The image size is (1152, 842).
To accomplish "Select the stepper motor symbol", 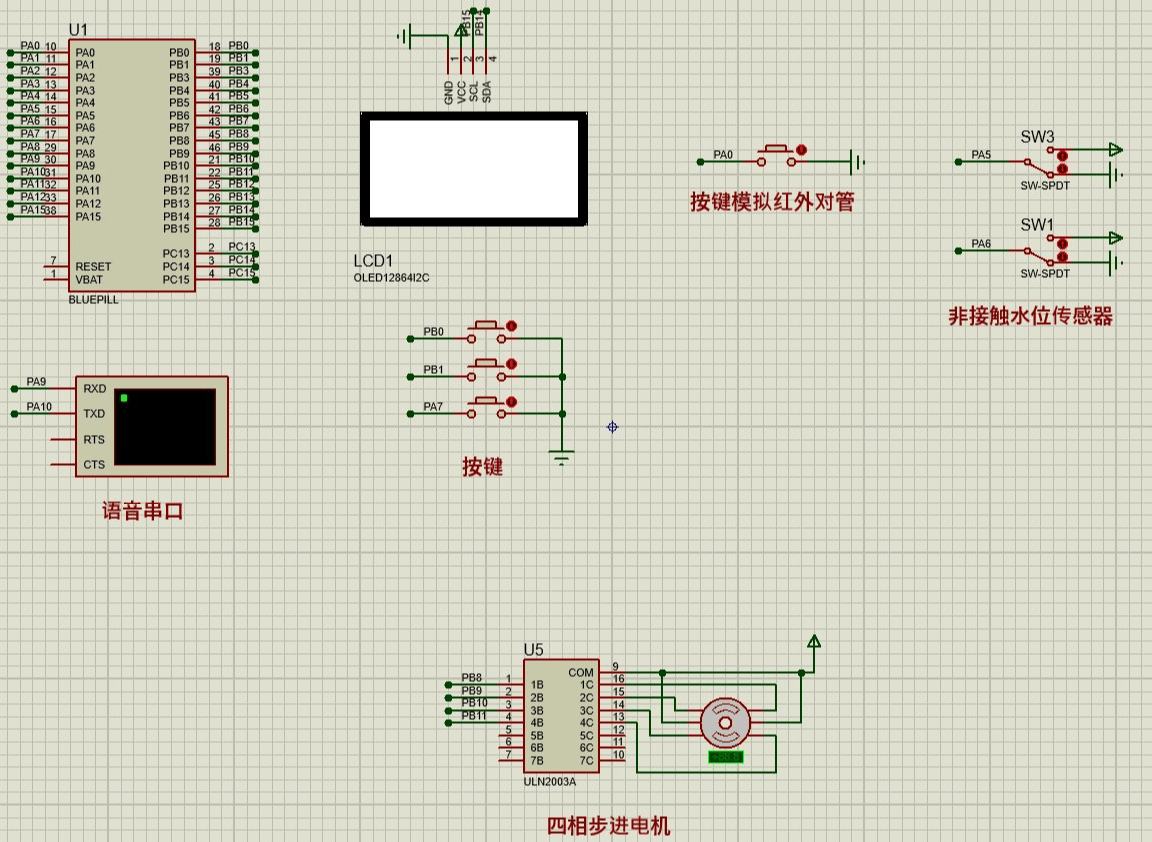I will [x=725, y=723].
